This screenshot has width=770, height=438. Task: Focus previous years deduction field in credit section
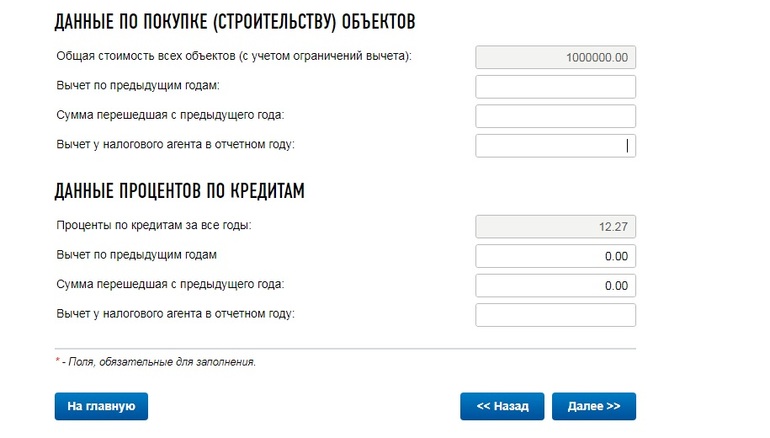click(x=555, y=256)
